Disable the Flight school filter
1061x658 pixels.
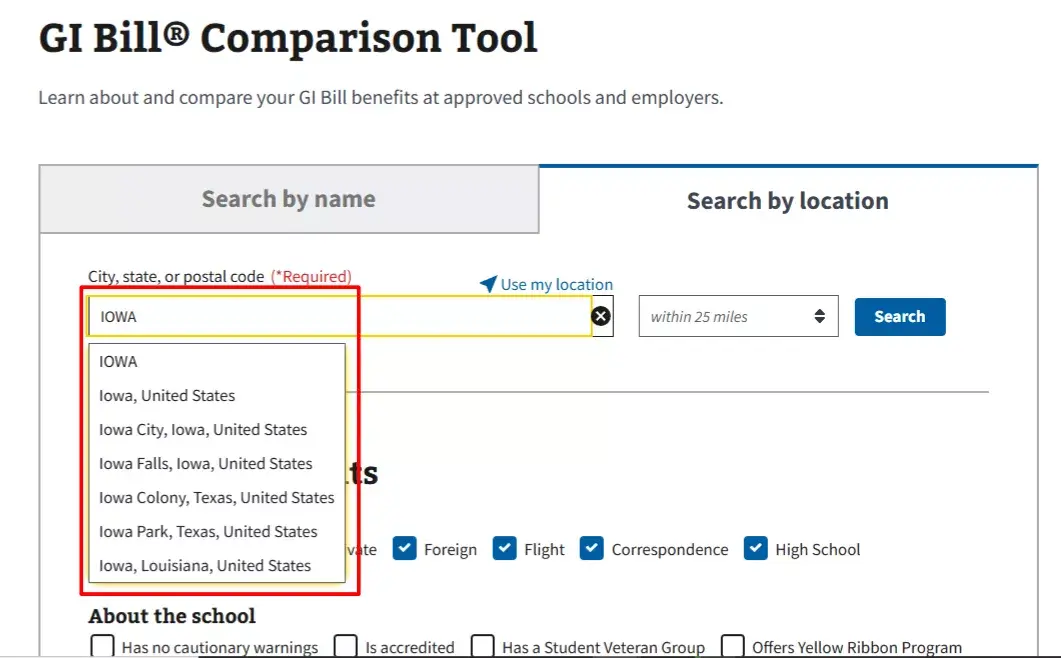coord(505,548)
